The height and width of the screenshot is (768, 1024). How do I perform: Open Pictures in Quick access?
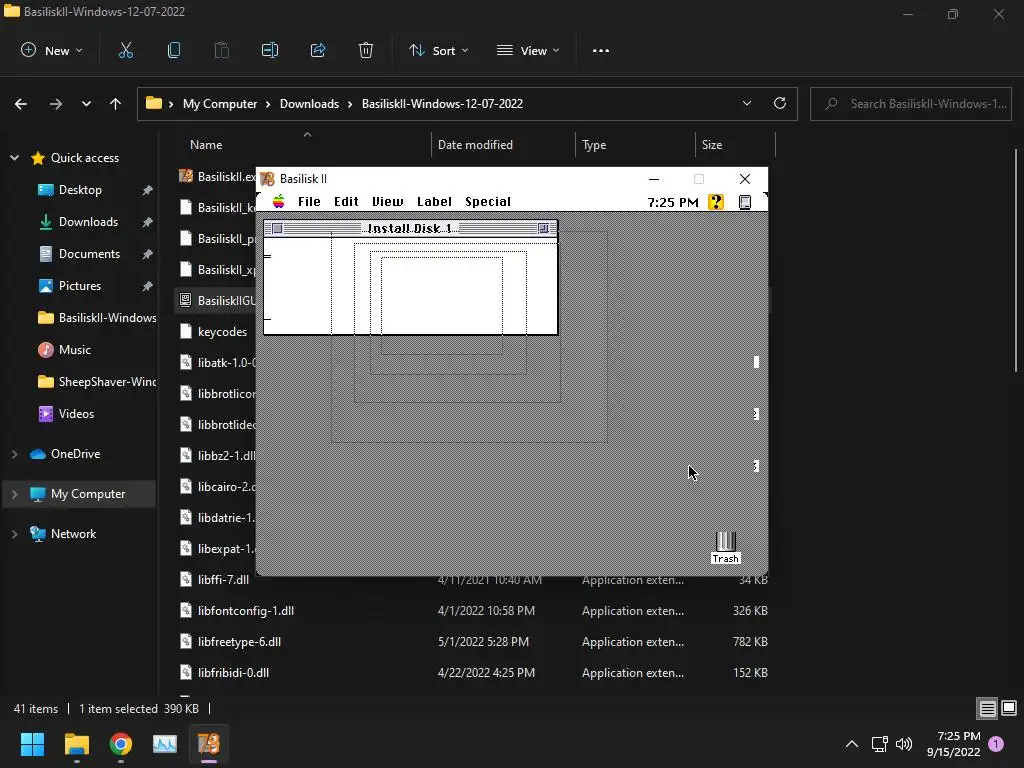[x=80, y=286]
